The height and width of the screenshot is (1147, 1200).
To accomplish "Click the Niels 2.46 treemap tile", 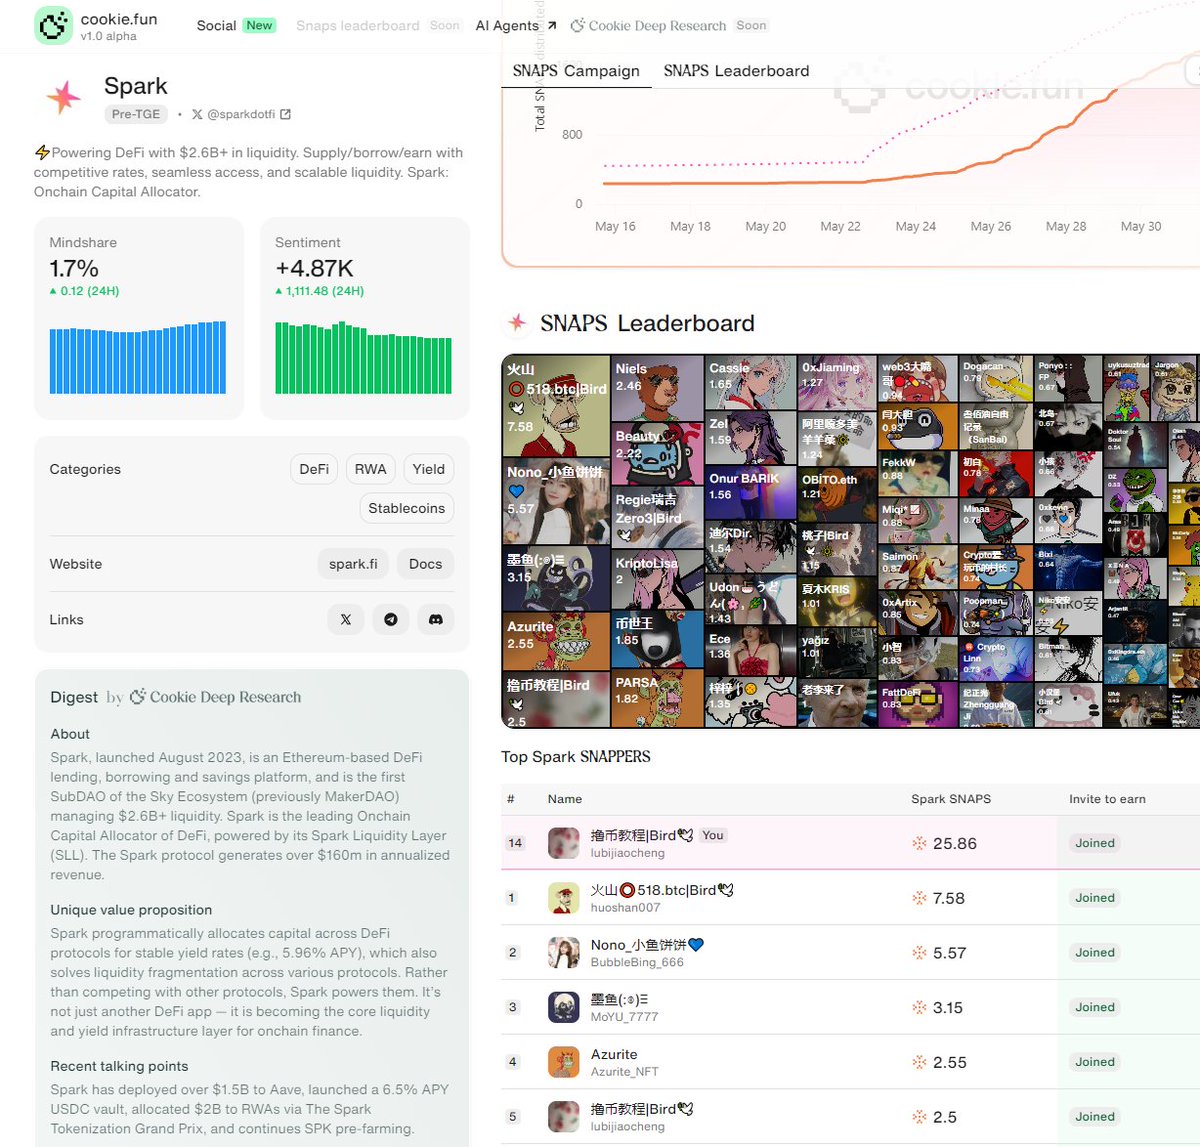I will [x=658, y=388].
